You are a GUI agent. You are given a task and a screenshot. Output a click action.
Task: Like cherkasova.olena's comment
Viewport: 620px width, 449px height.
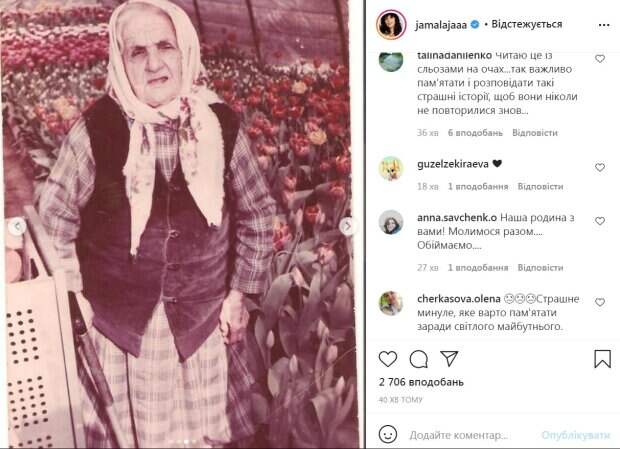tap(600, 302)
